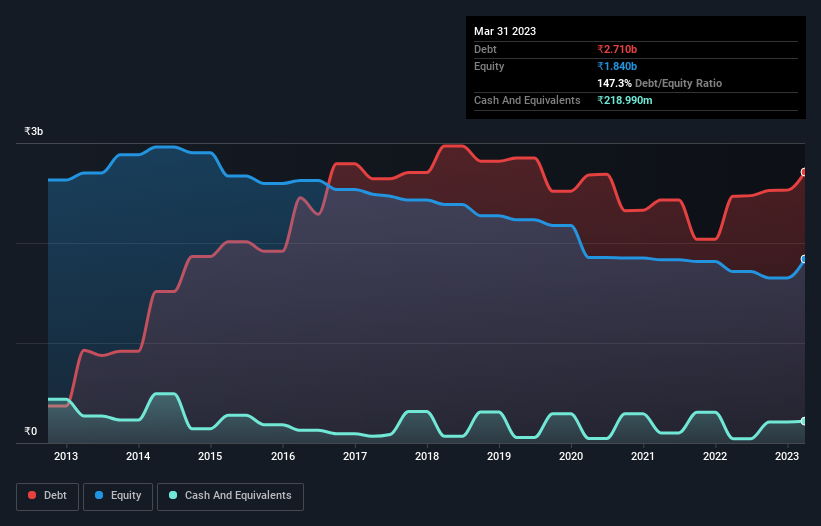Click the 2014 x-axis label

[x=138, y=456]
